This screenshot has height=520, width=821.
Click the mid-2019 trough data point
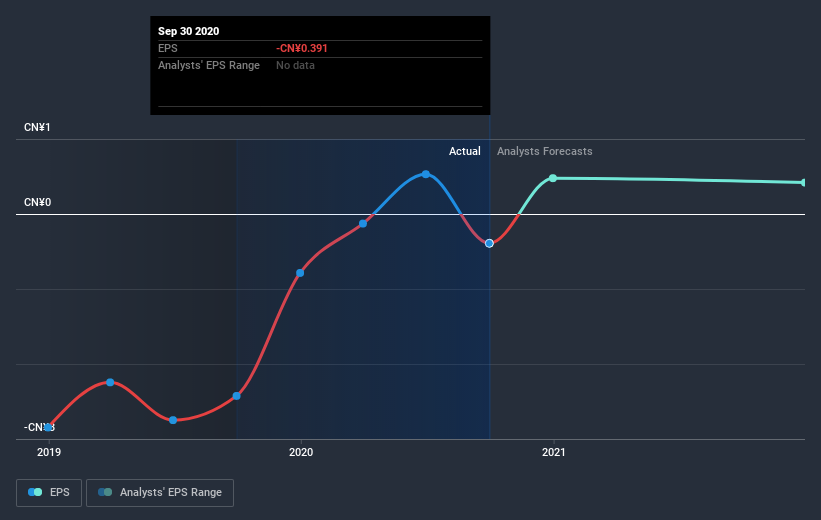[x=173, y=420]
